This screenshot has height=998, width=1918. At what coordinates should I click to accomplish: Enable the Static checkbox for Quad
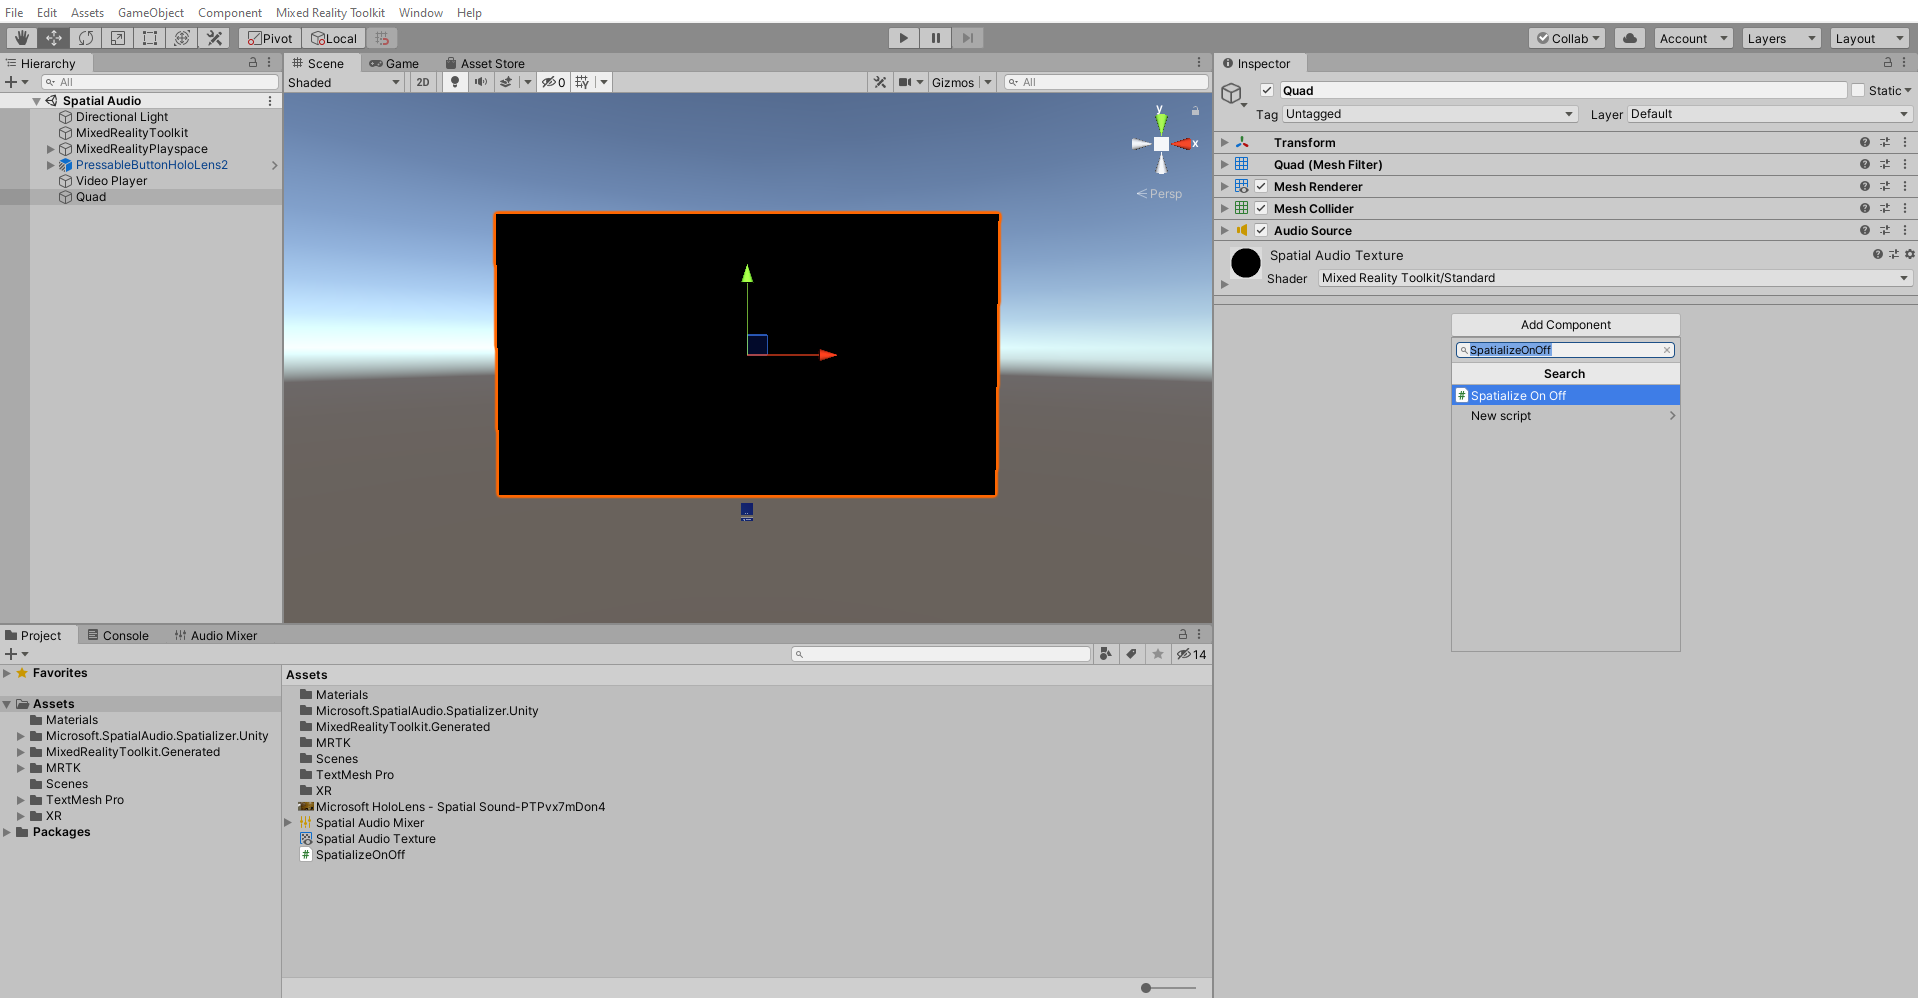tap(1858, 90)
